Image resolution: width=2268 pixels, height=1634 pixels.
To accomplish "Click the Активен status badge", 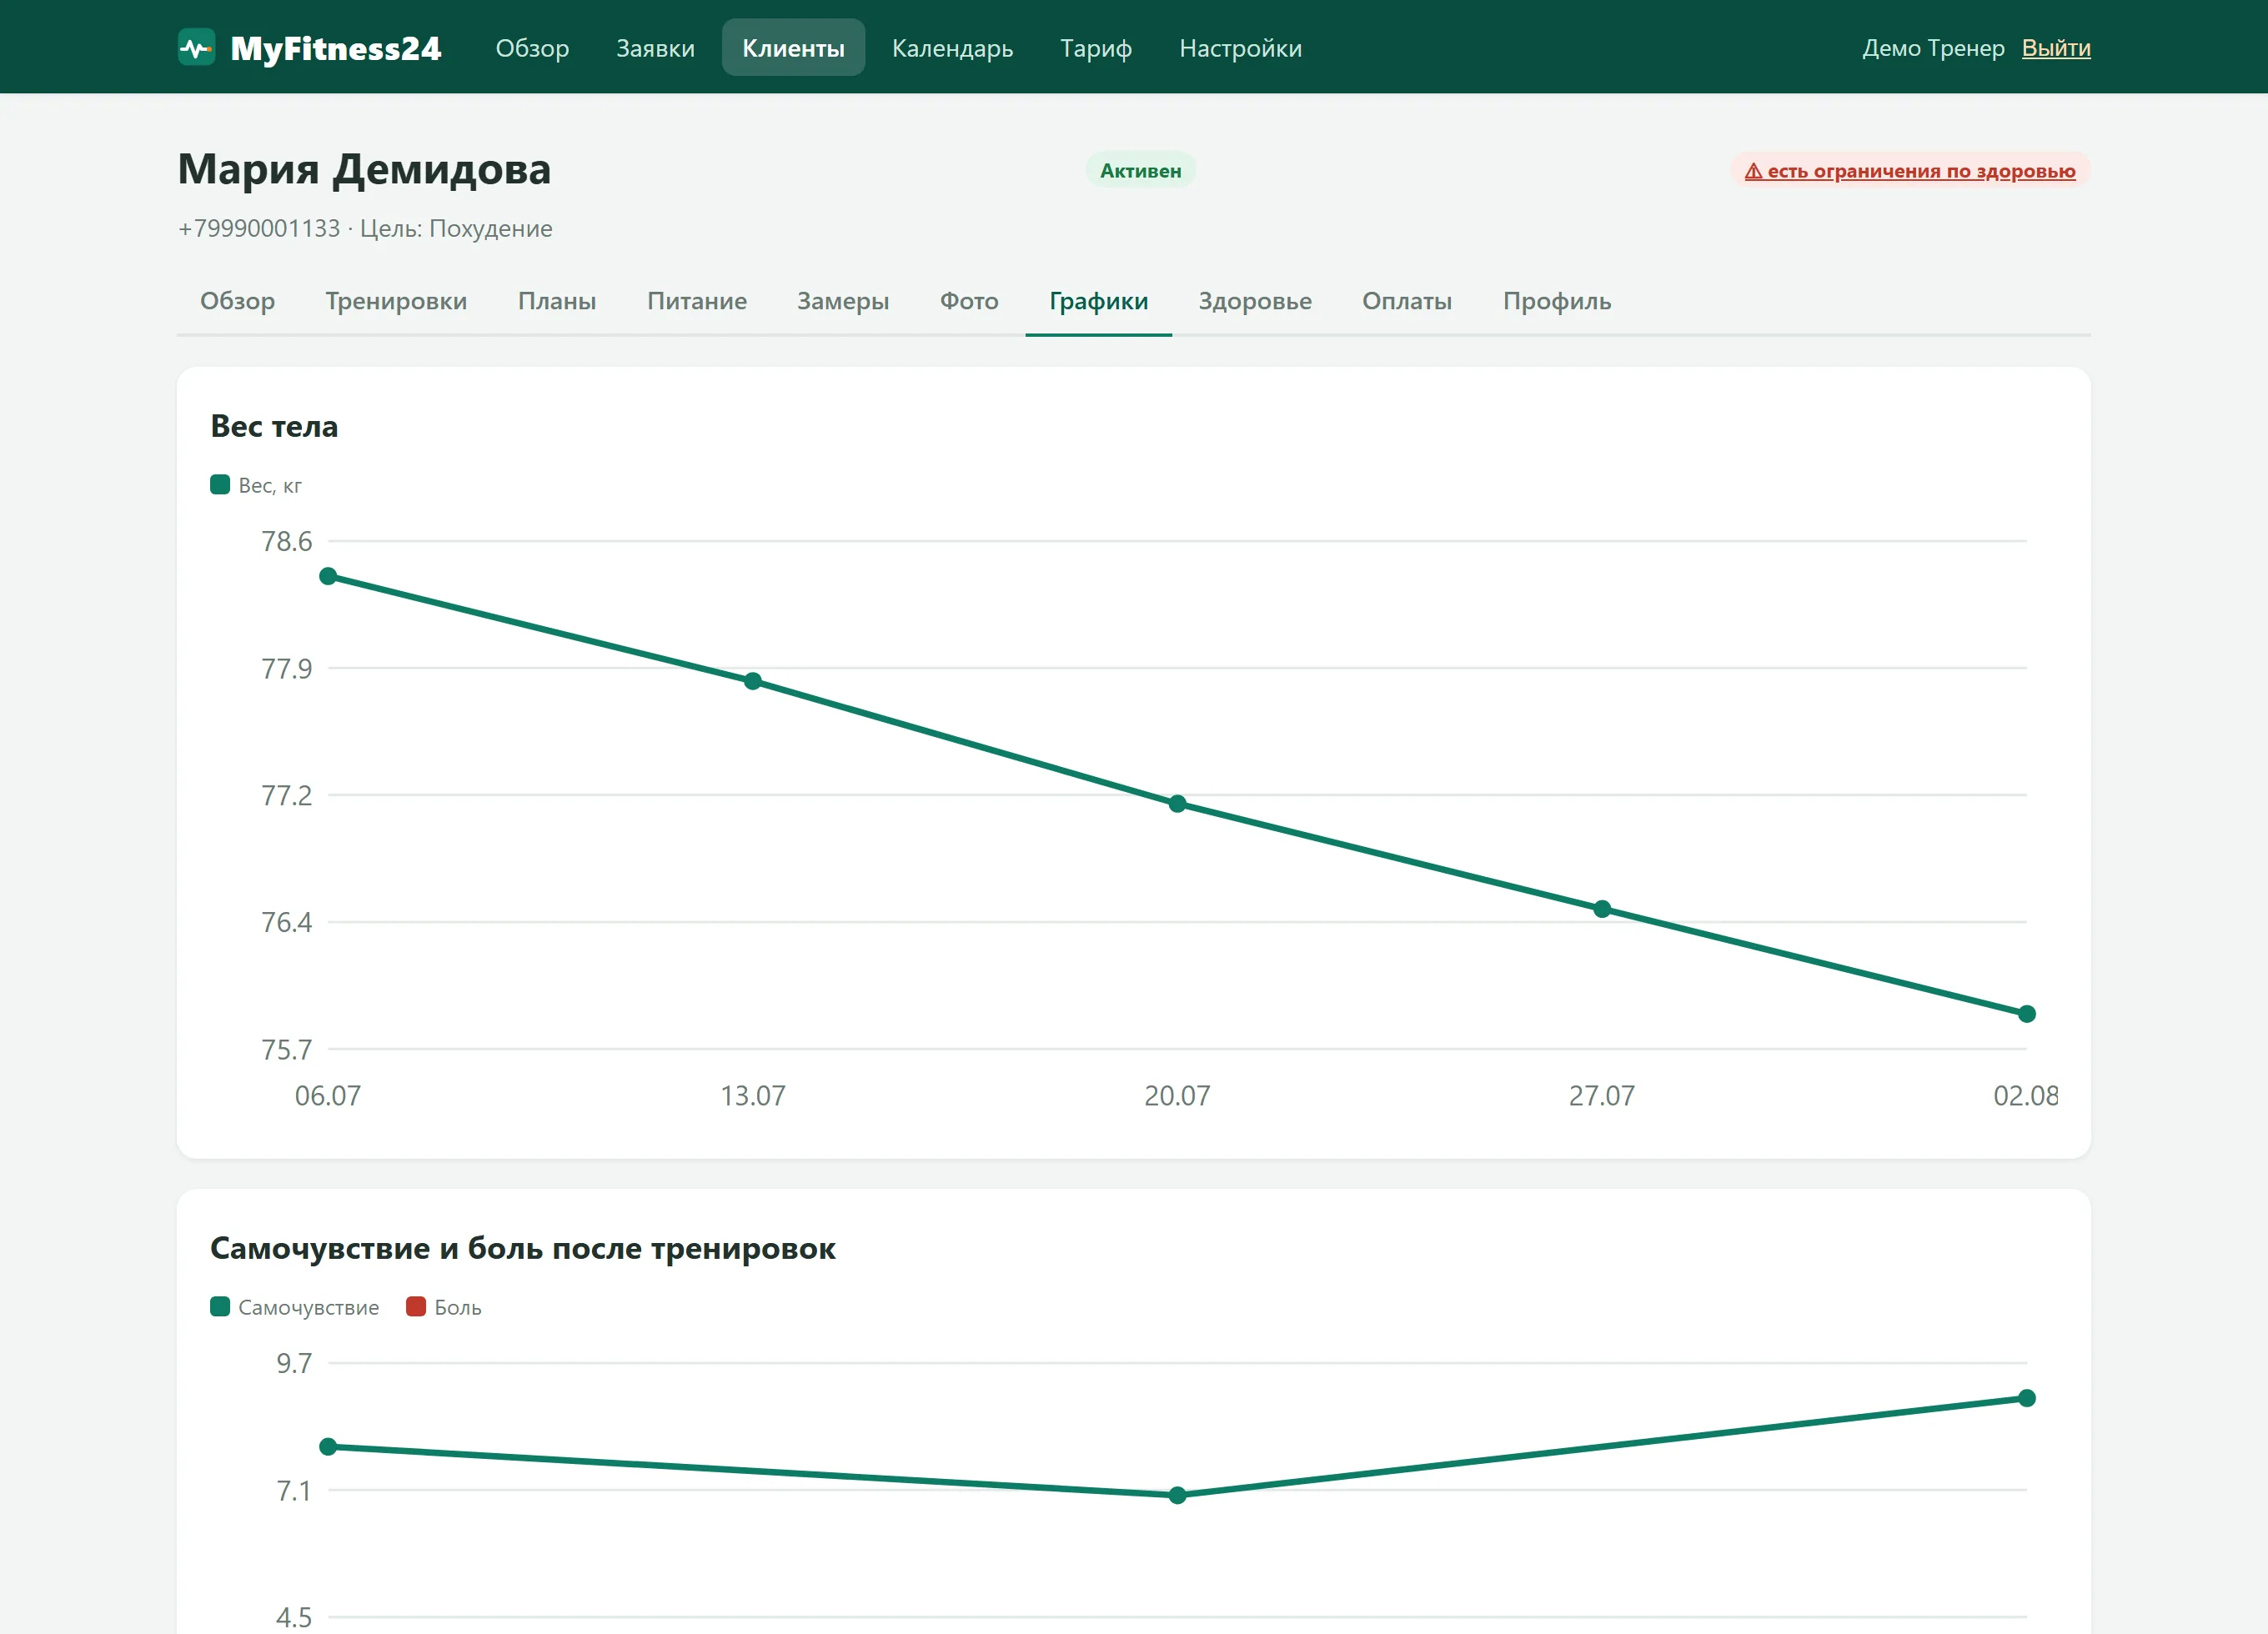I will [1141, 170].
